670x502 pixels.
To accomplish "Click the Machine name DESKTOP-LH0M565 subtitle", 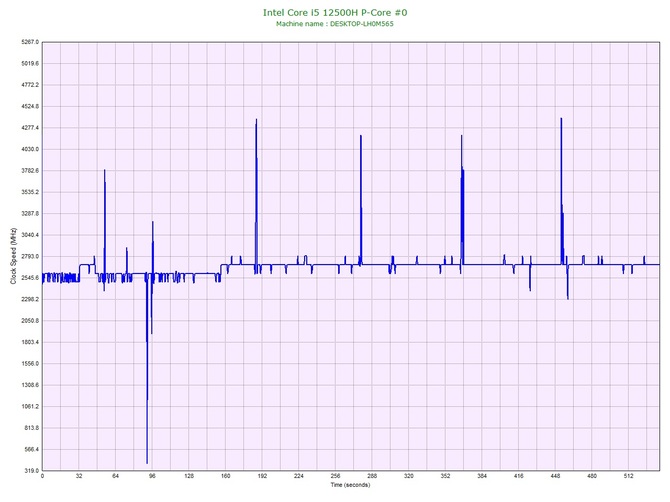I will (335, 24).
